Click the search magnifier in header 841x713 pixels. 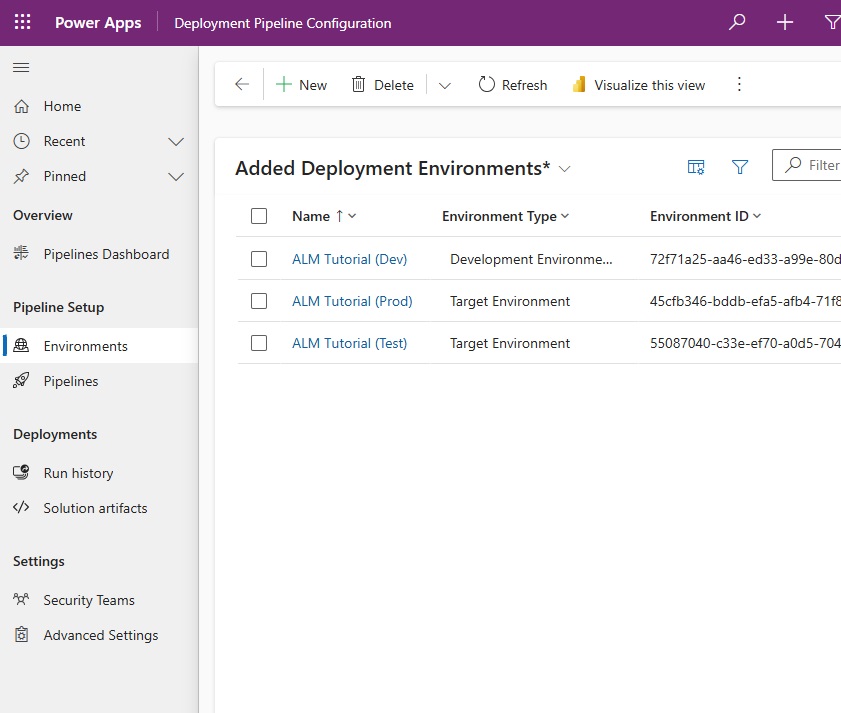click(737, 23)
